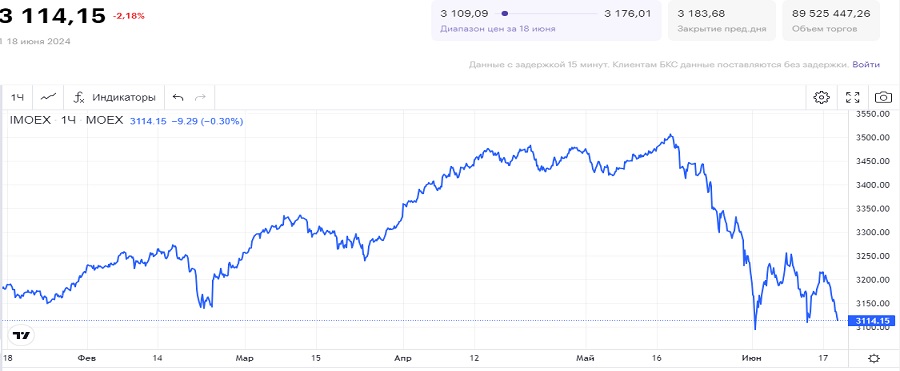The image size is (900, 371).
Task: Toggle fullscreen chart mode
Action: click(853, 98)
